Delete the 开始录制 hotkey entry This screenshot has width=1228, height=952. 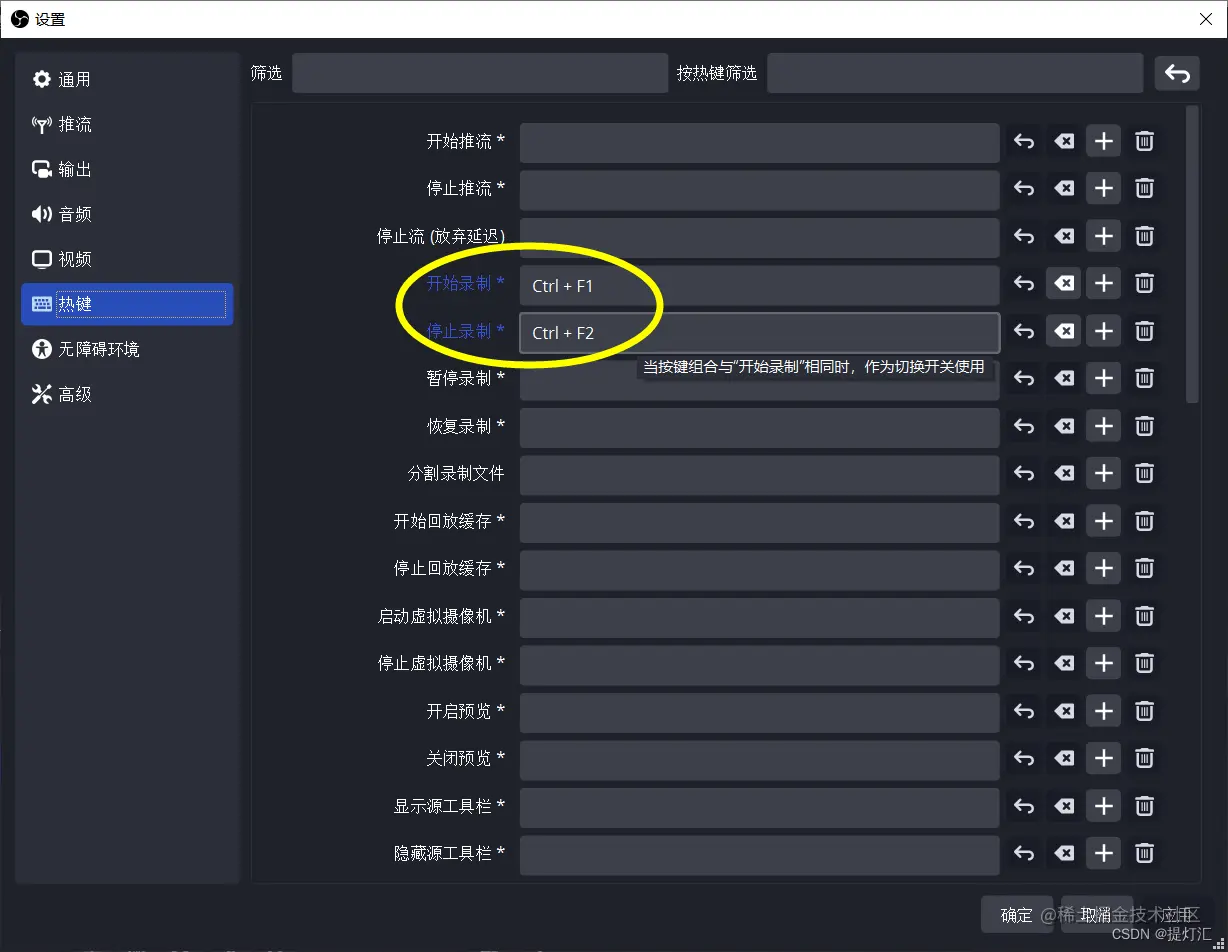[1145, 284]
